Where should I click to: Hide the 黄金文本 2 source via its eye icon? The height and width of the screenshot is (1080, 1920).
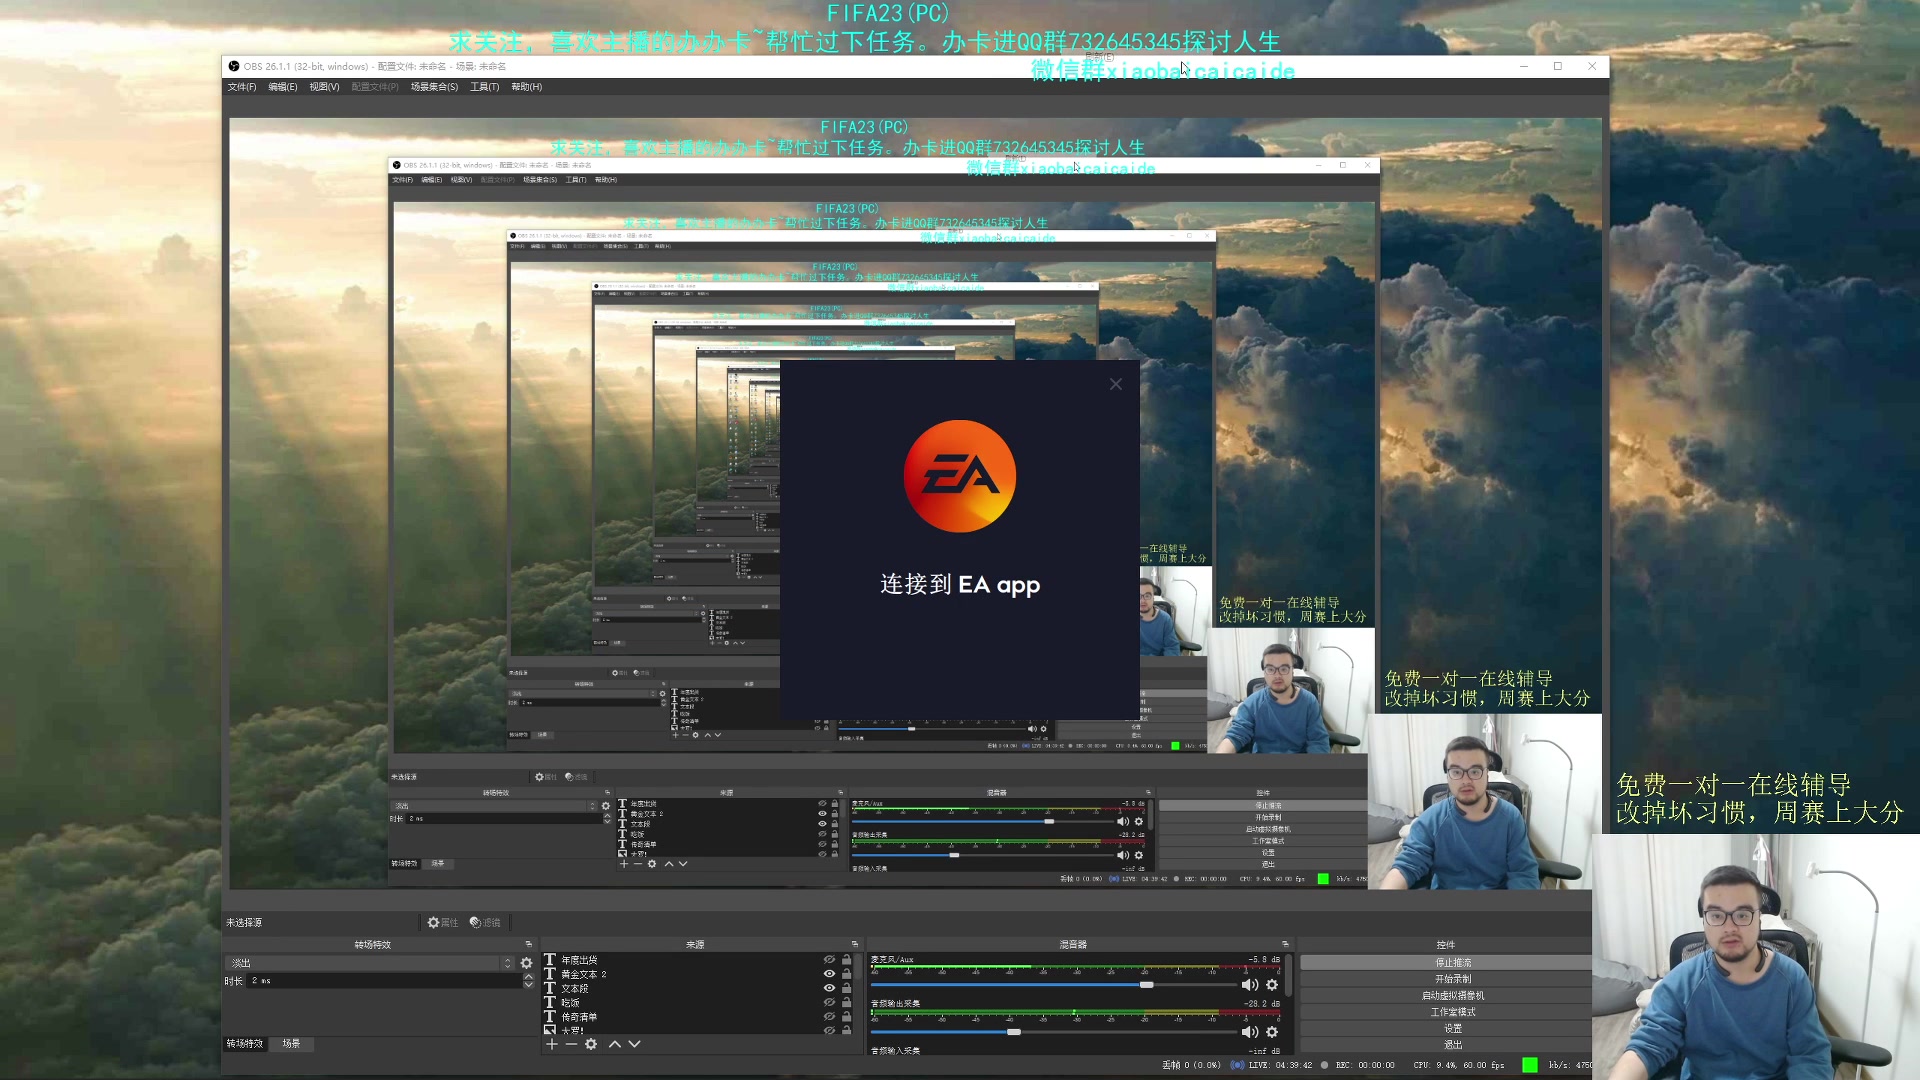pyautogui.click(x=829, y=974)
